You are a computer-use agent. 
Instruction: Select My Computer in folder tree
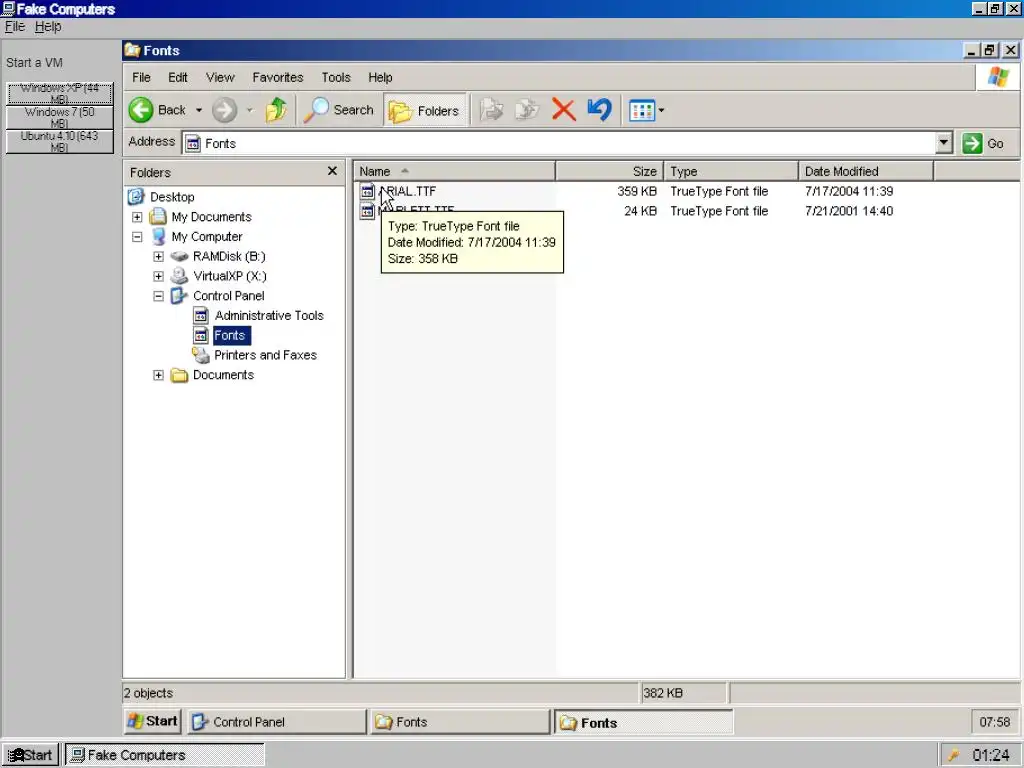pyautogui.click(x=207, y=236)
